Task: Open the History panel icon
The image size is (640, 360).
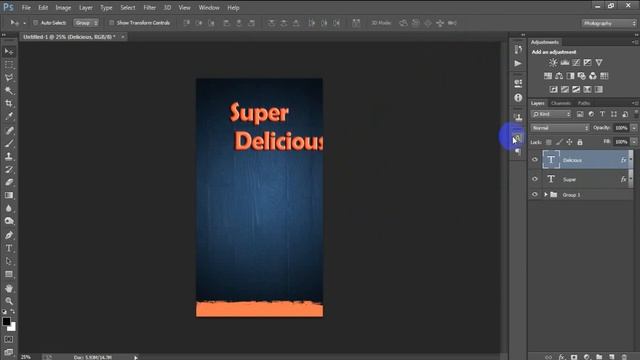Action: click(x=518, y=49)
